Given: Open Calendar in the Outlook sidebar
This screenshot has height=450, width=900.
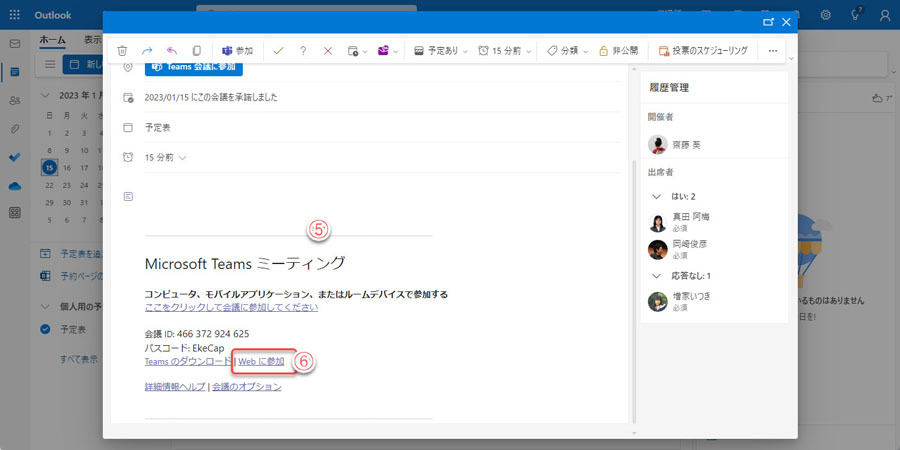Looking at the screenshot, I should (x=15, y=72).
